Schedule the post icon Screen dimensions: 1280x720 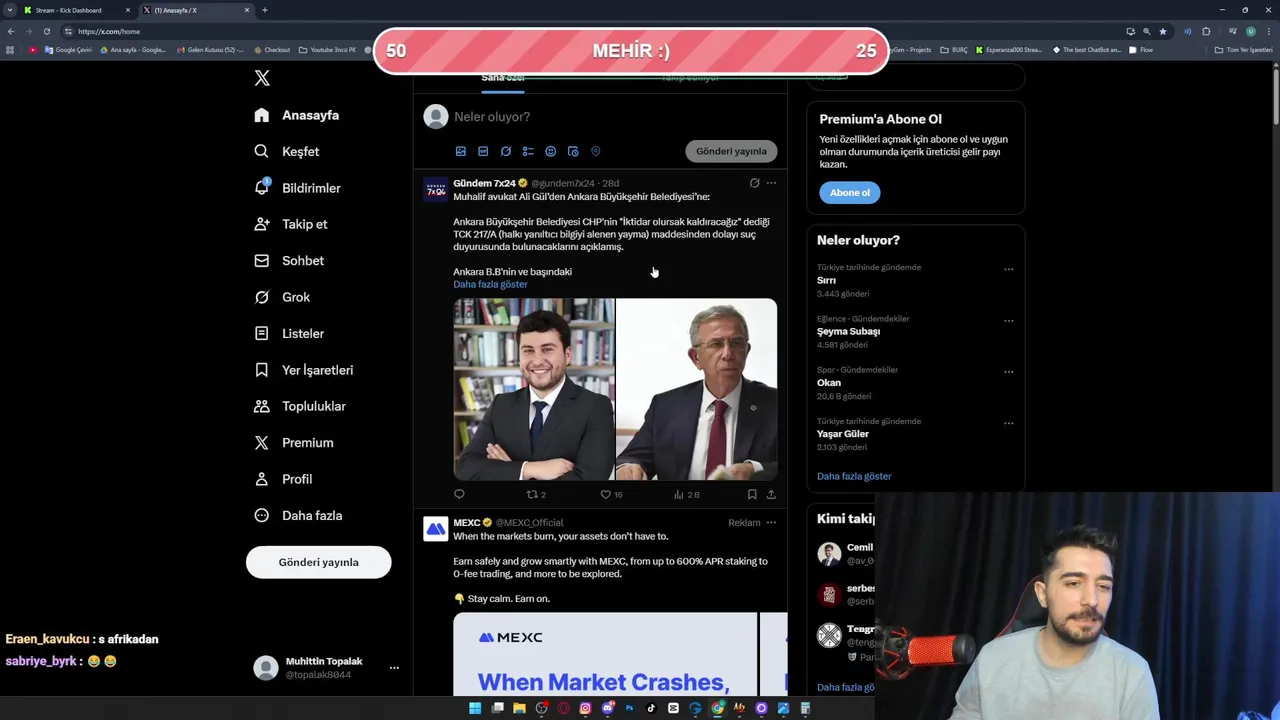pos(573,151)
